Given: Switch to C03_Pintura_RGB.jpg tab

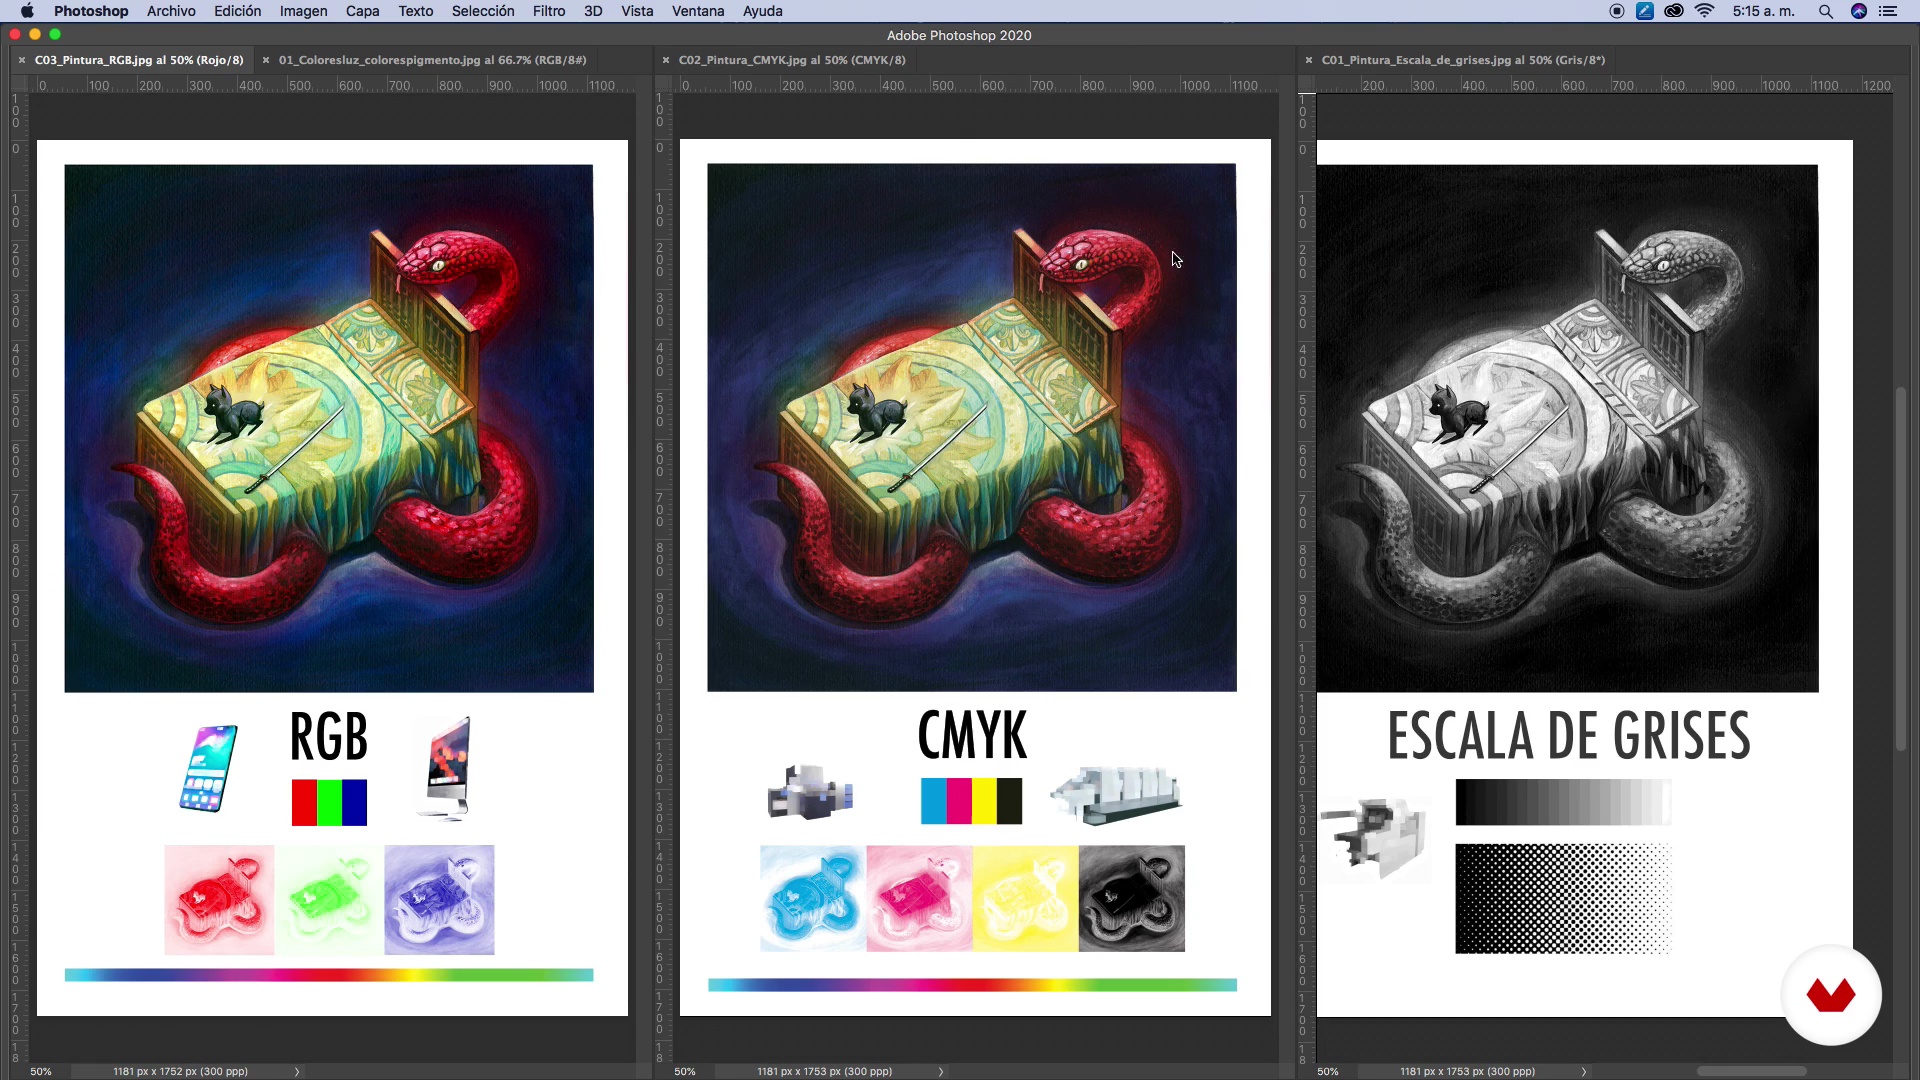Looking at the screenshot, I should 139,60.
